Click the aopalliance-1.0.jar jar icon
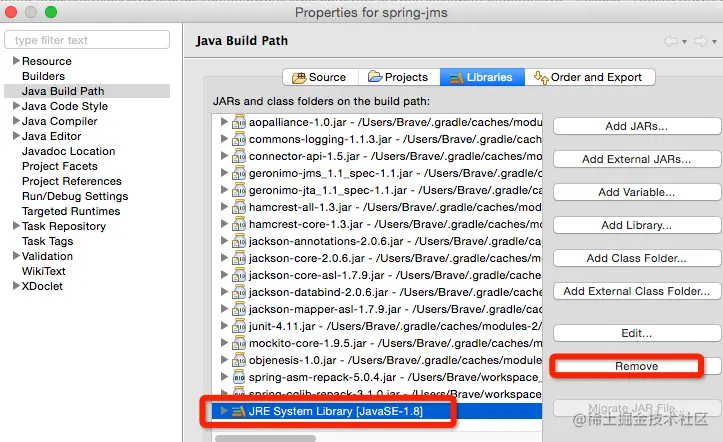723x442 pixels. (x=238, y=122)
